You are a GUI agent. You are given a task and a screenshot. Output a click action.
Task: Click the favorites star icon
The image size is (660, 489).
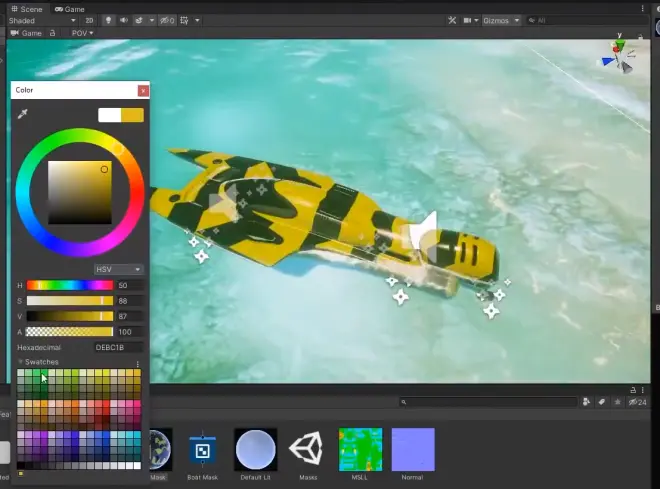pos(617,402)
